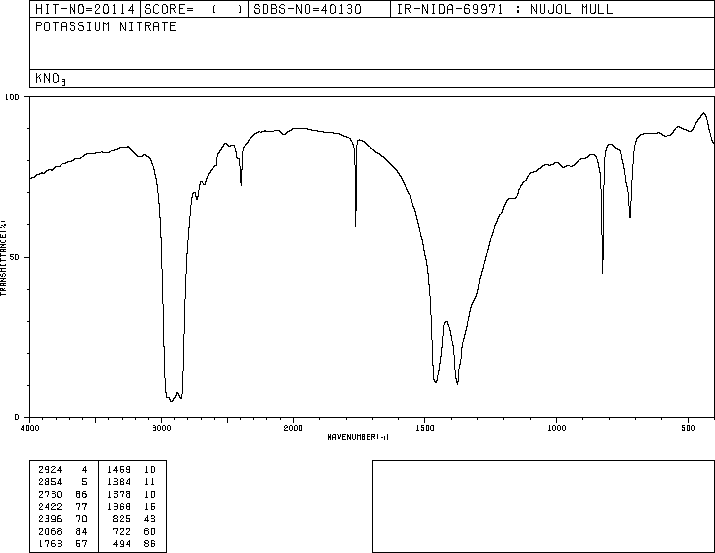Click transmittance value 60 beside 722
715x553 pixels.
pyautogui.click(x=150, y=531)
